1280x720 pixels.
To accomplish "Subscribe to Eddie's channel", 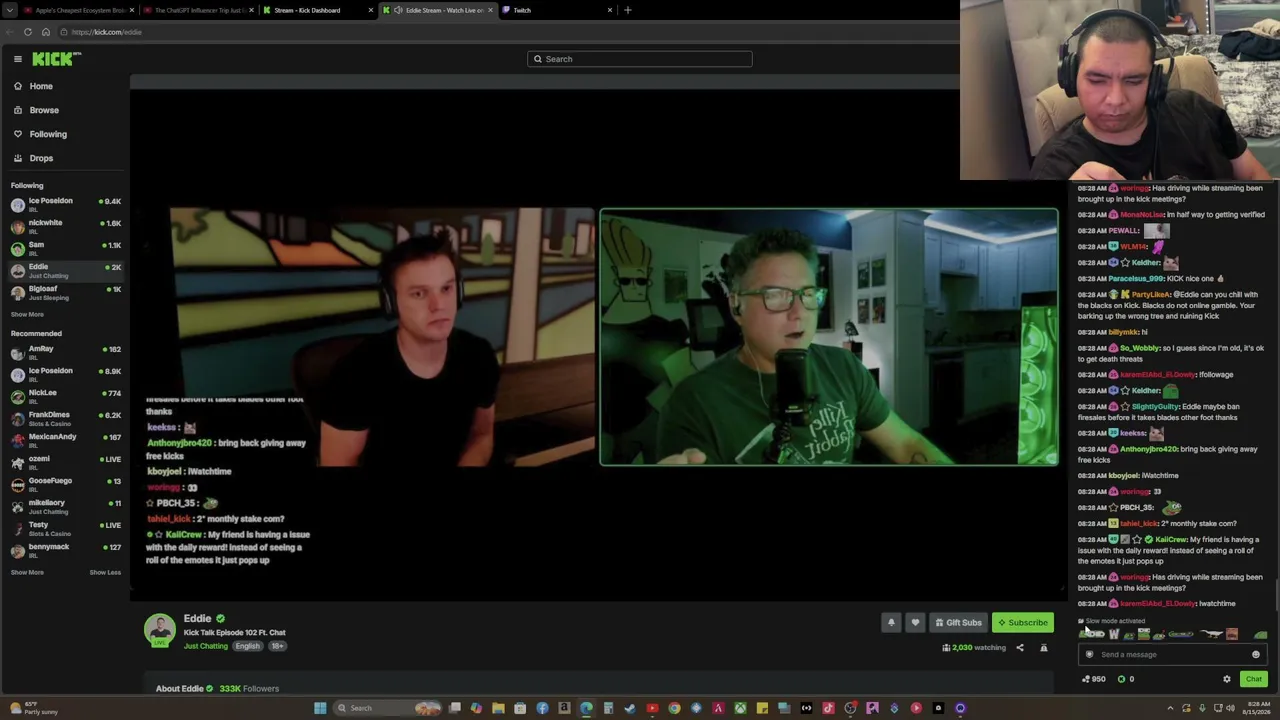I will point(1023,622).
